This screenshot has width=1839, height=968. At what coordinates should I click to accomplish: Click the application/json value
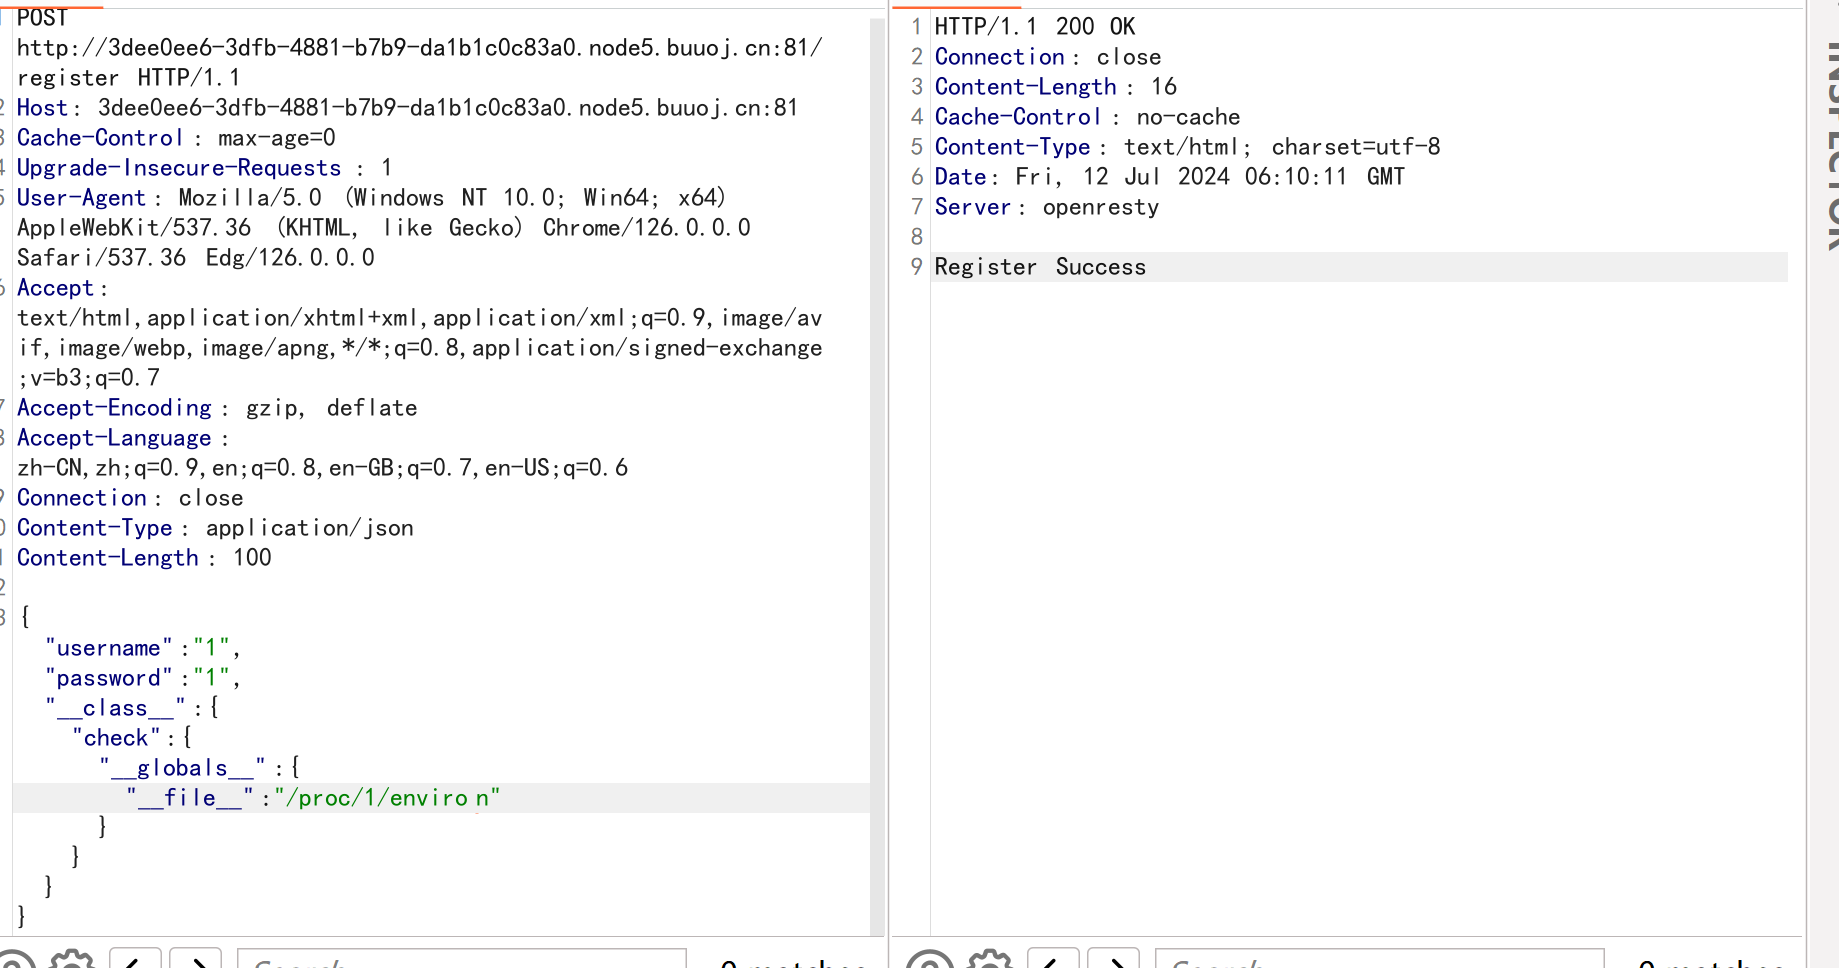(x=310, y=528)
